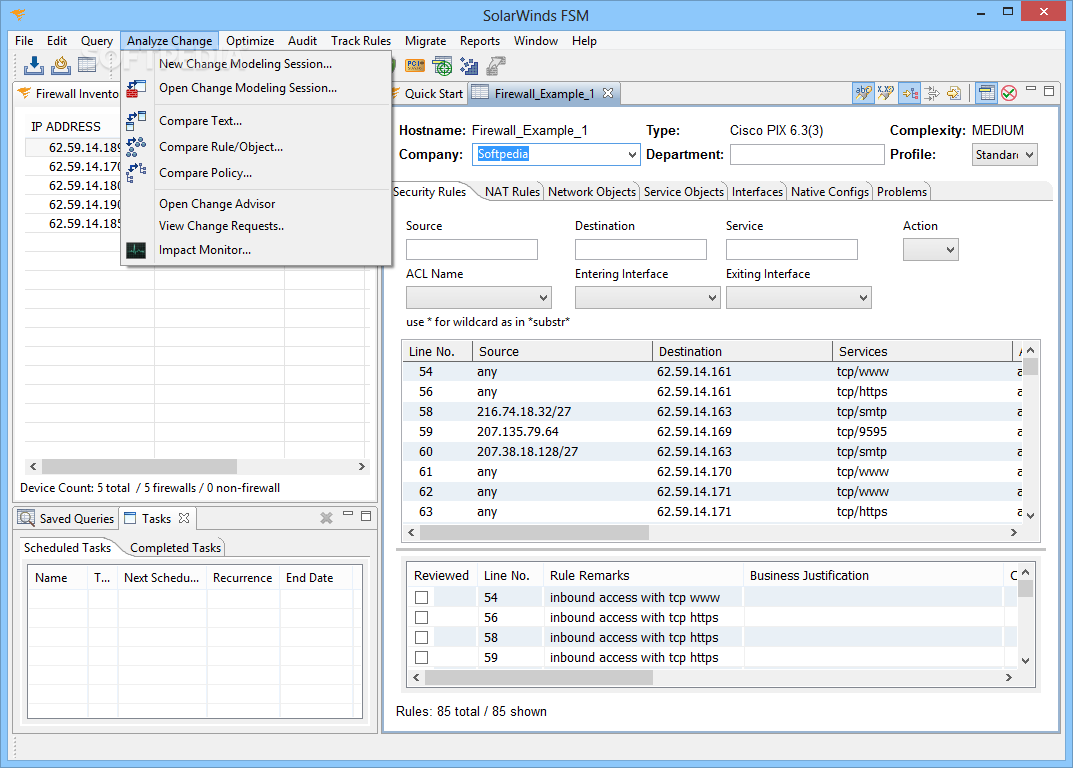Image resolution: width=1073 pixels, height=768 pixels.
Task: Sort by the Services column header
Action: click(x=921, y=352)
